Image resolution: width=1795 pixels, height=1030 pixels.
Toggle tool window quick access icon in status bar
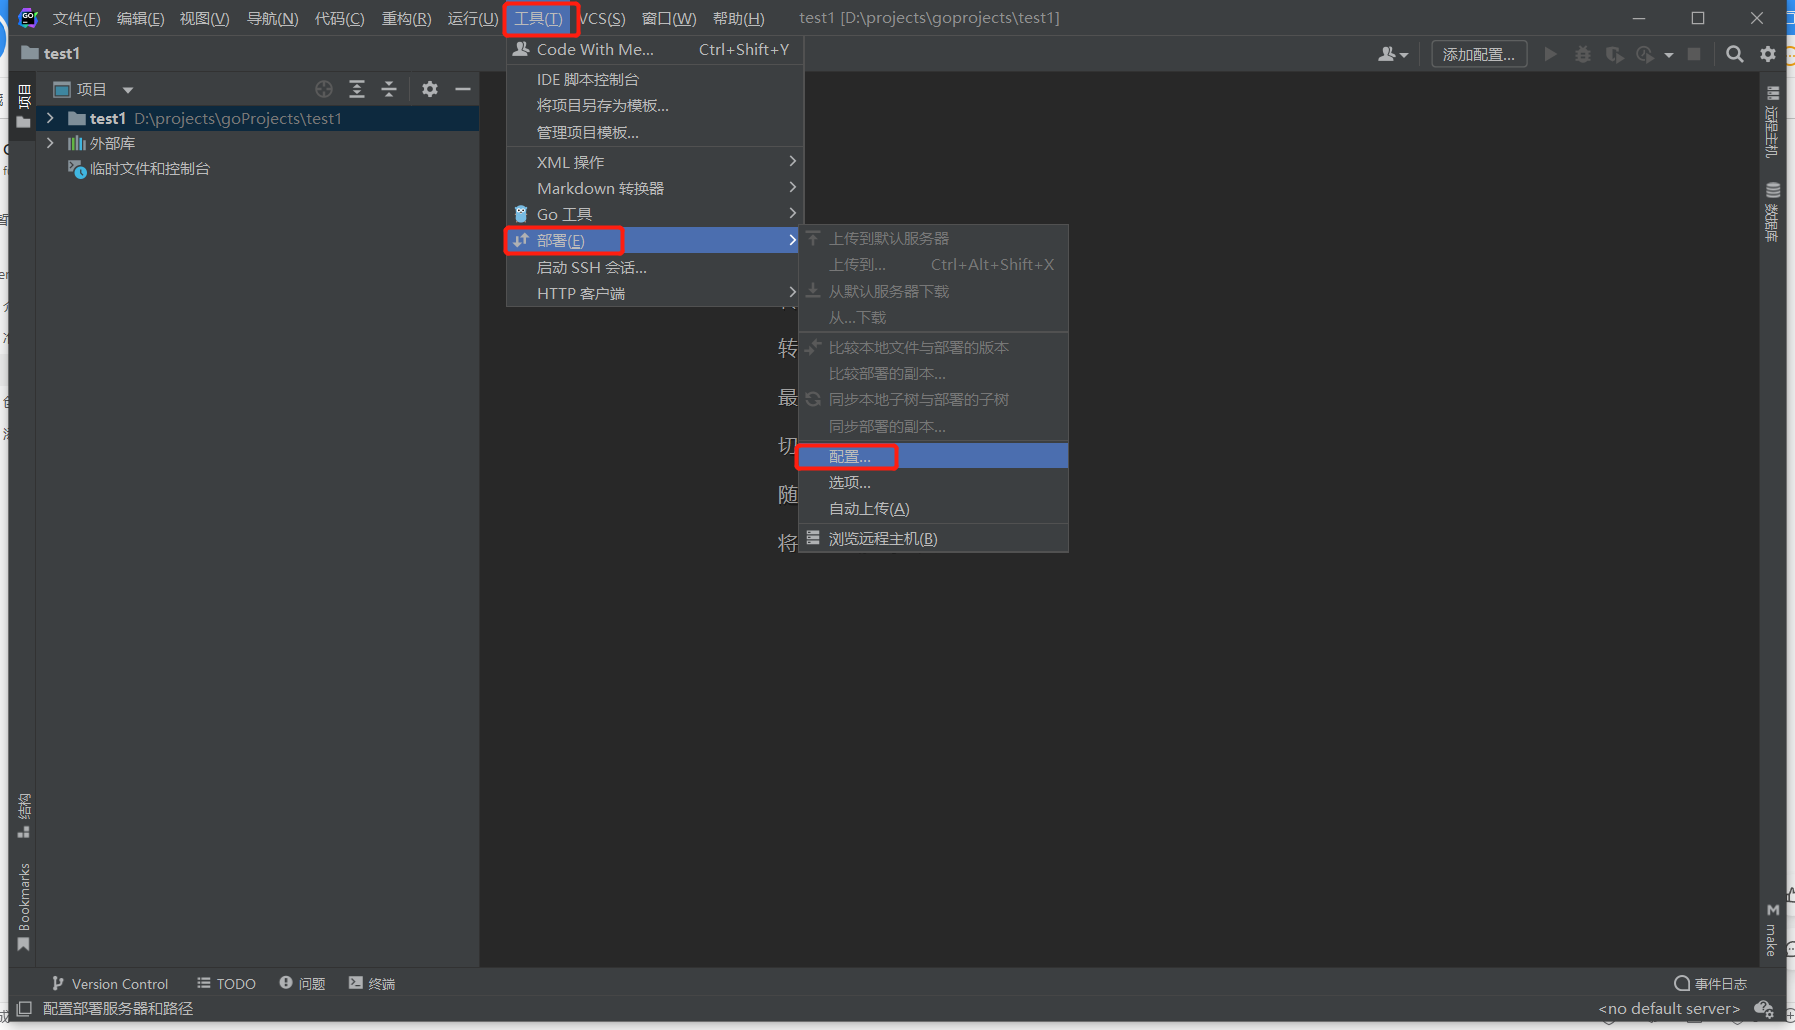pyautogui.click(x=24, y=1009)
